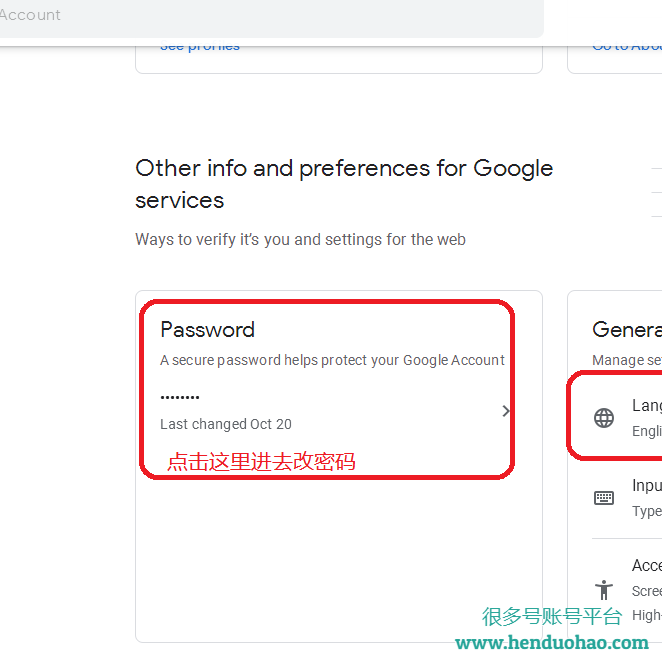Click the General preferences heading
662x662 pixels.
[627, 330]
